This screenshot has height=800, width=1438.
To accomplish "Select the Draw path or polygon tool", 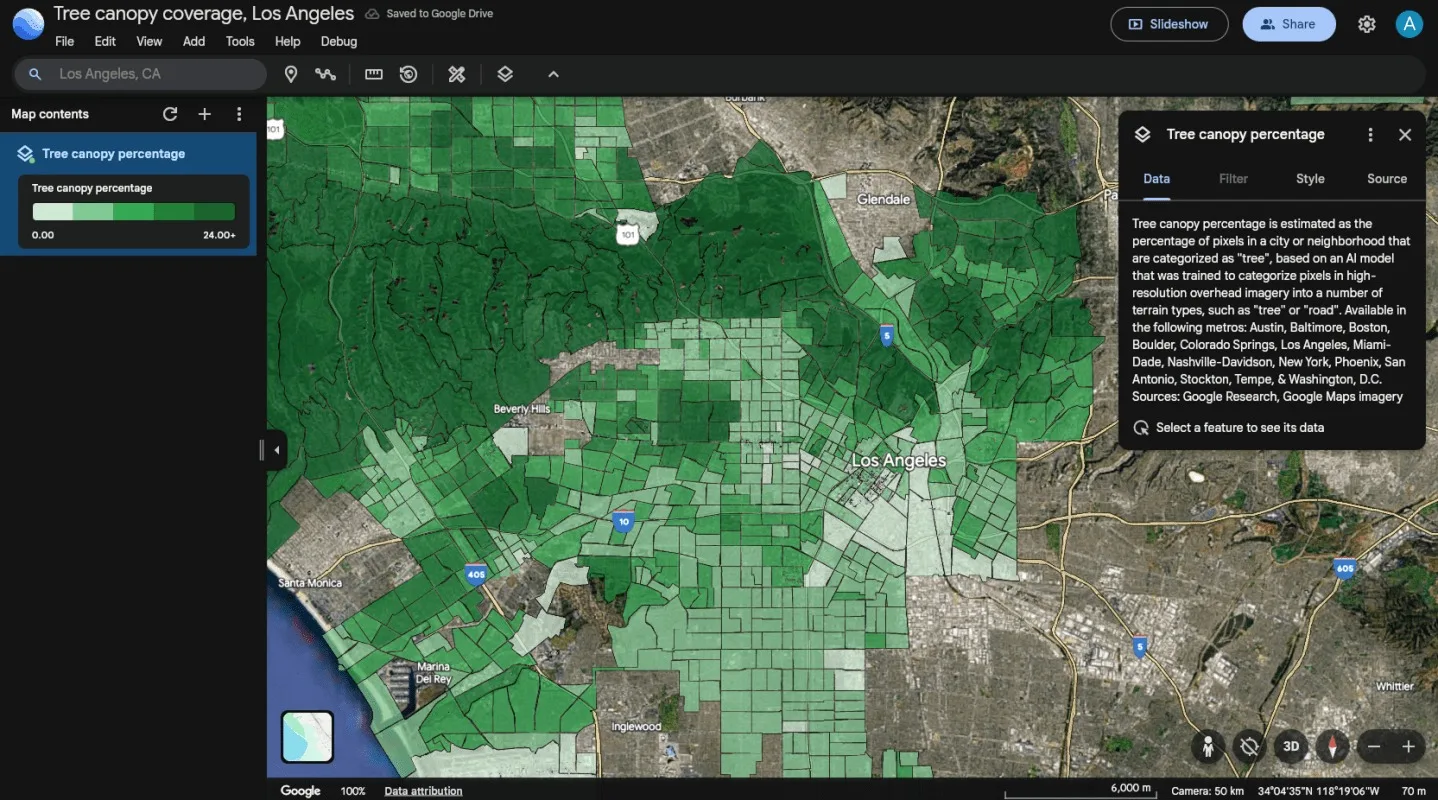I will pos(325,74).
